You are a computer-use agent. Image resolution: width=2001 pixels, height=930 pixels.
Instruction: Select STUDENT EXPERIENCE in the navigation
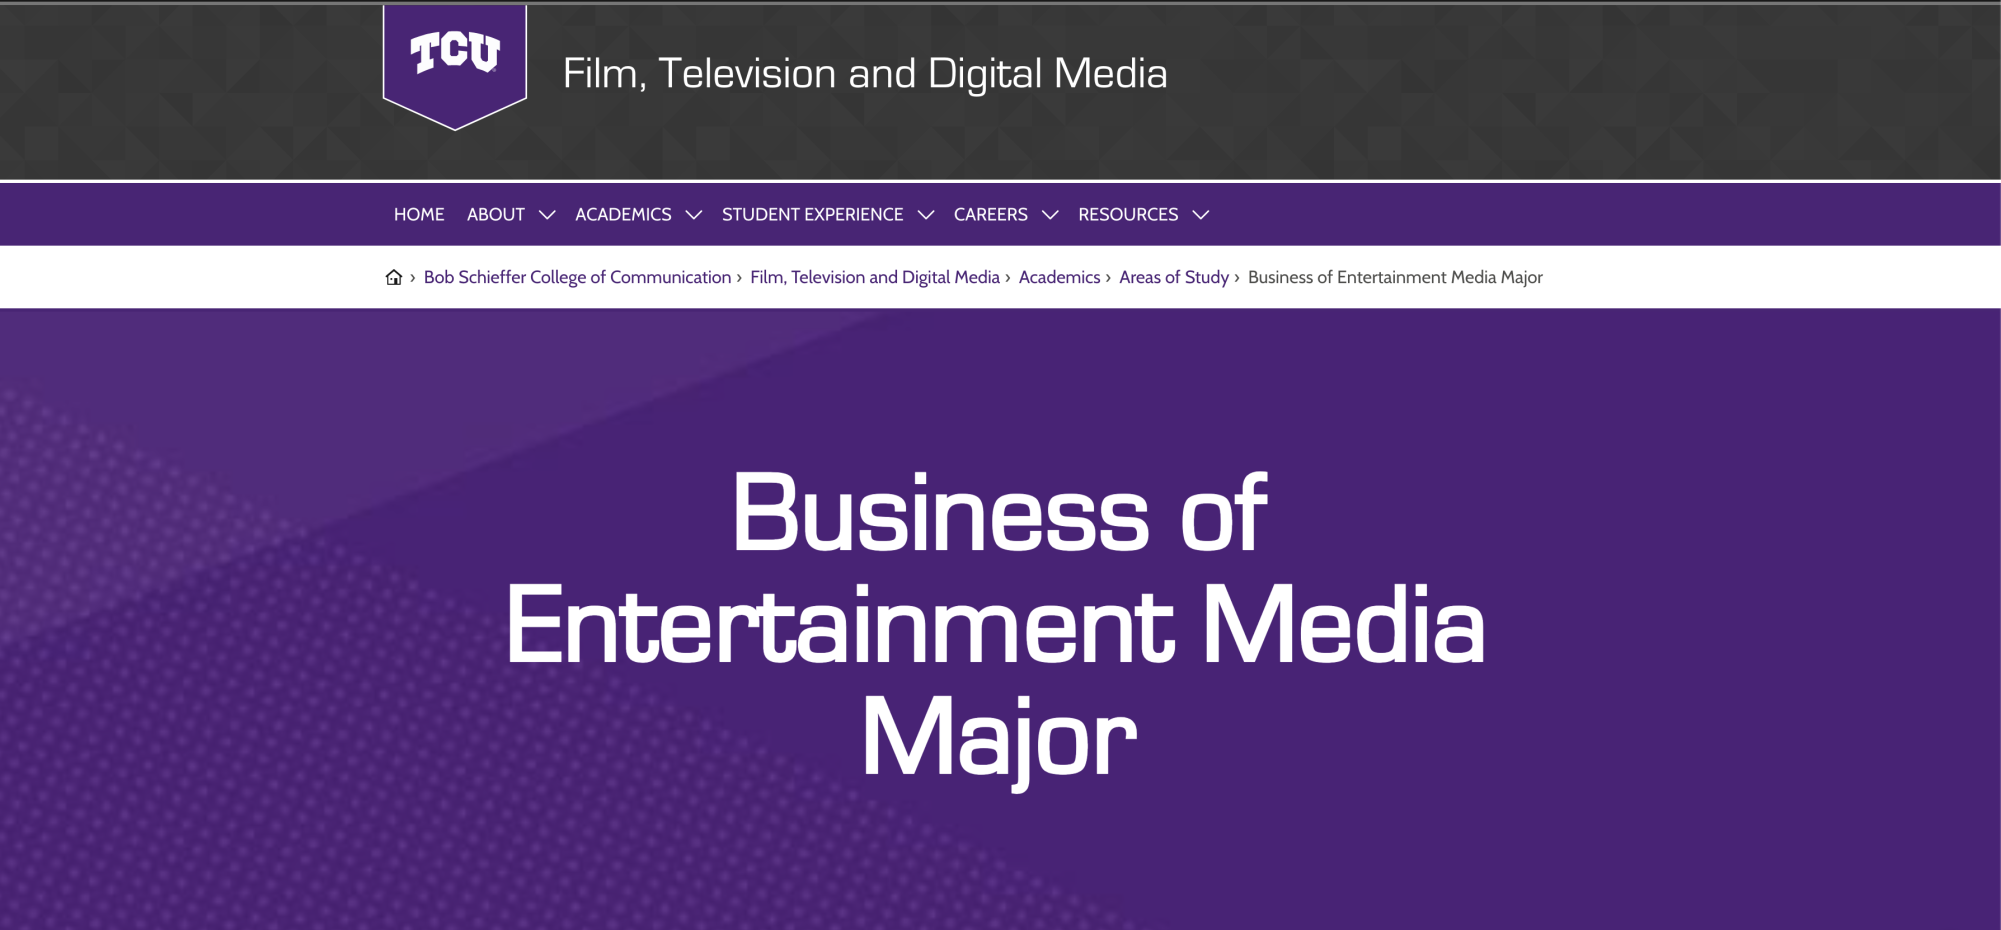[811, 214]
